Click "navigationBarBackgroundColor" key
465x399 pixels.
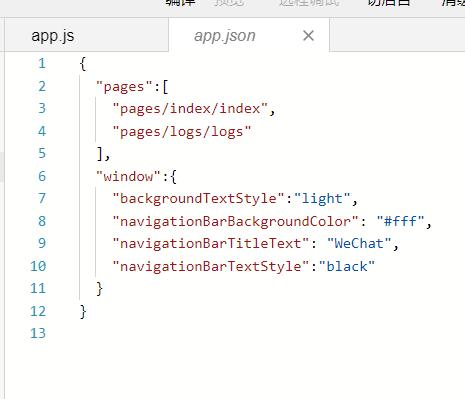coord(236,222)
